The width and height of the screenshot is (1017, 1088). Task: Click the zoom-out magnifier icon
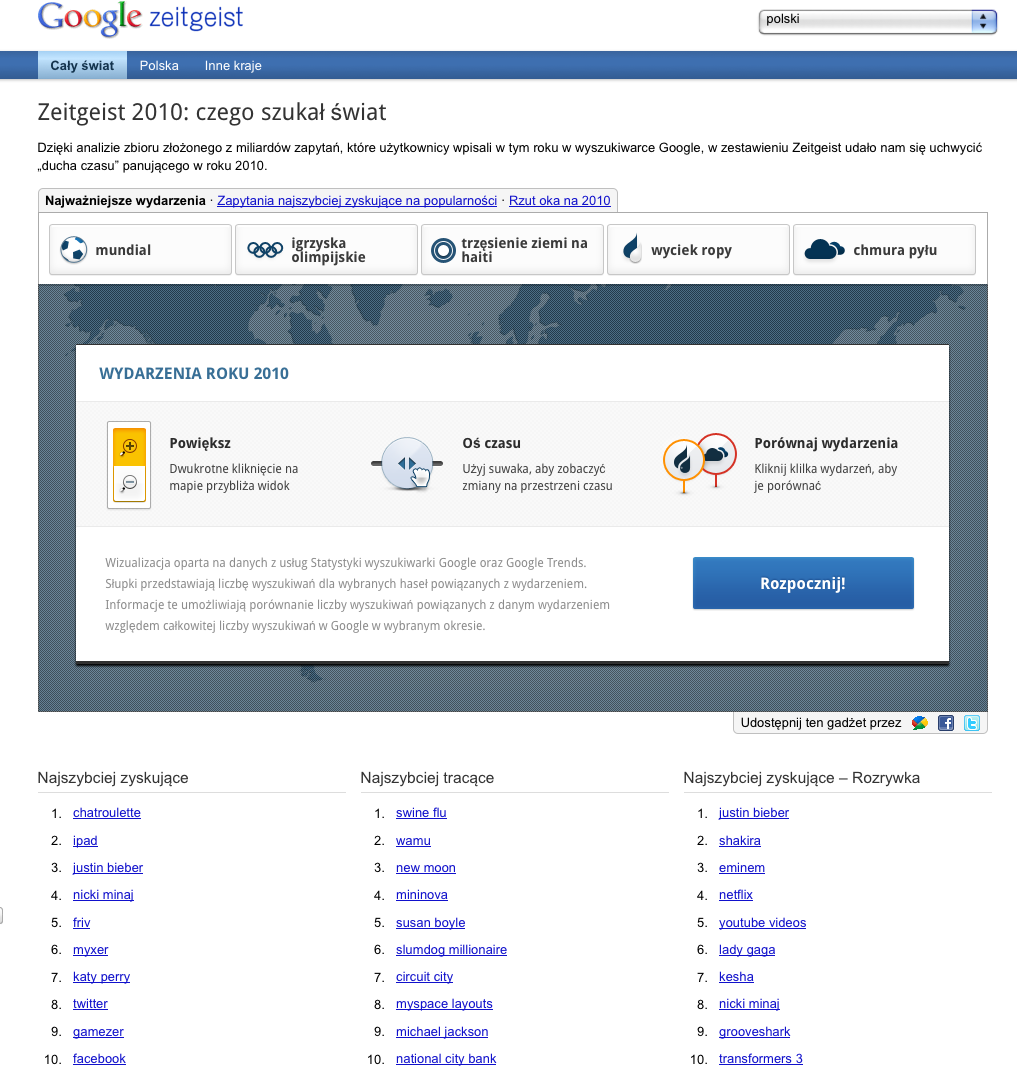coord(129,483)
